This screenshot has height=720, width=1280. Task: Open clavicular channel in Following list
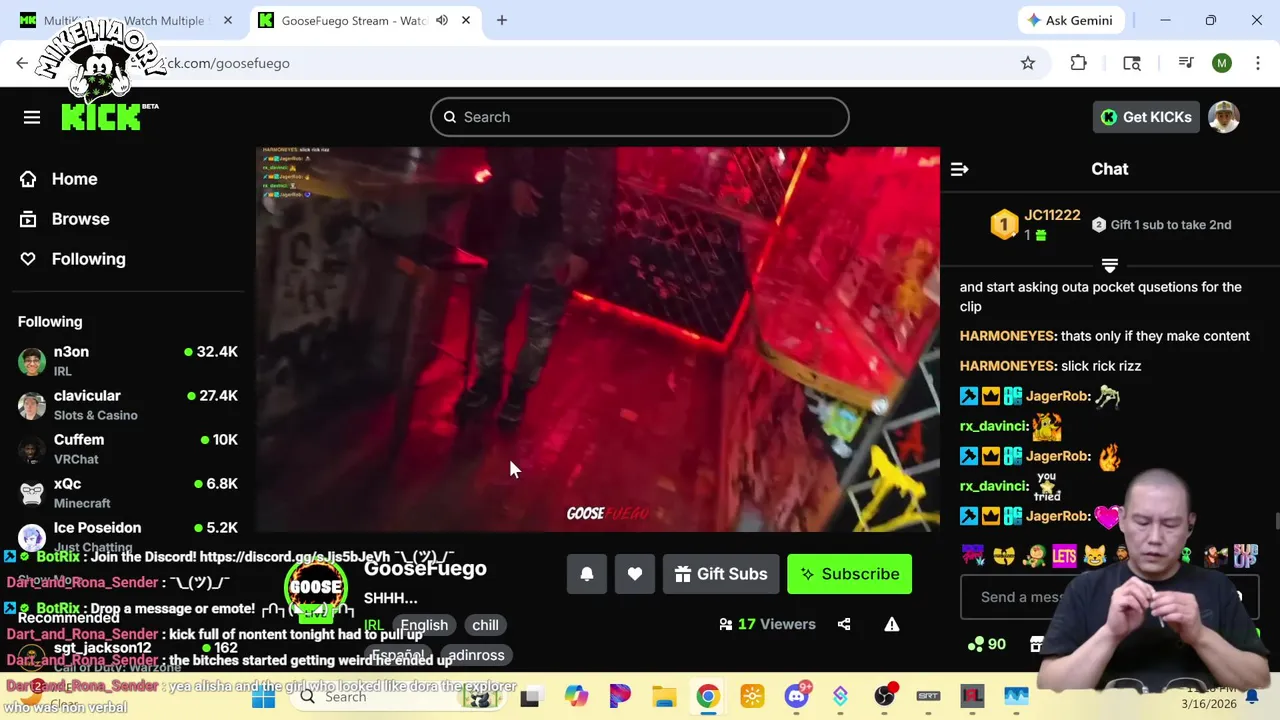pos(128,405)
